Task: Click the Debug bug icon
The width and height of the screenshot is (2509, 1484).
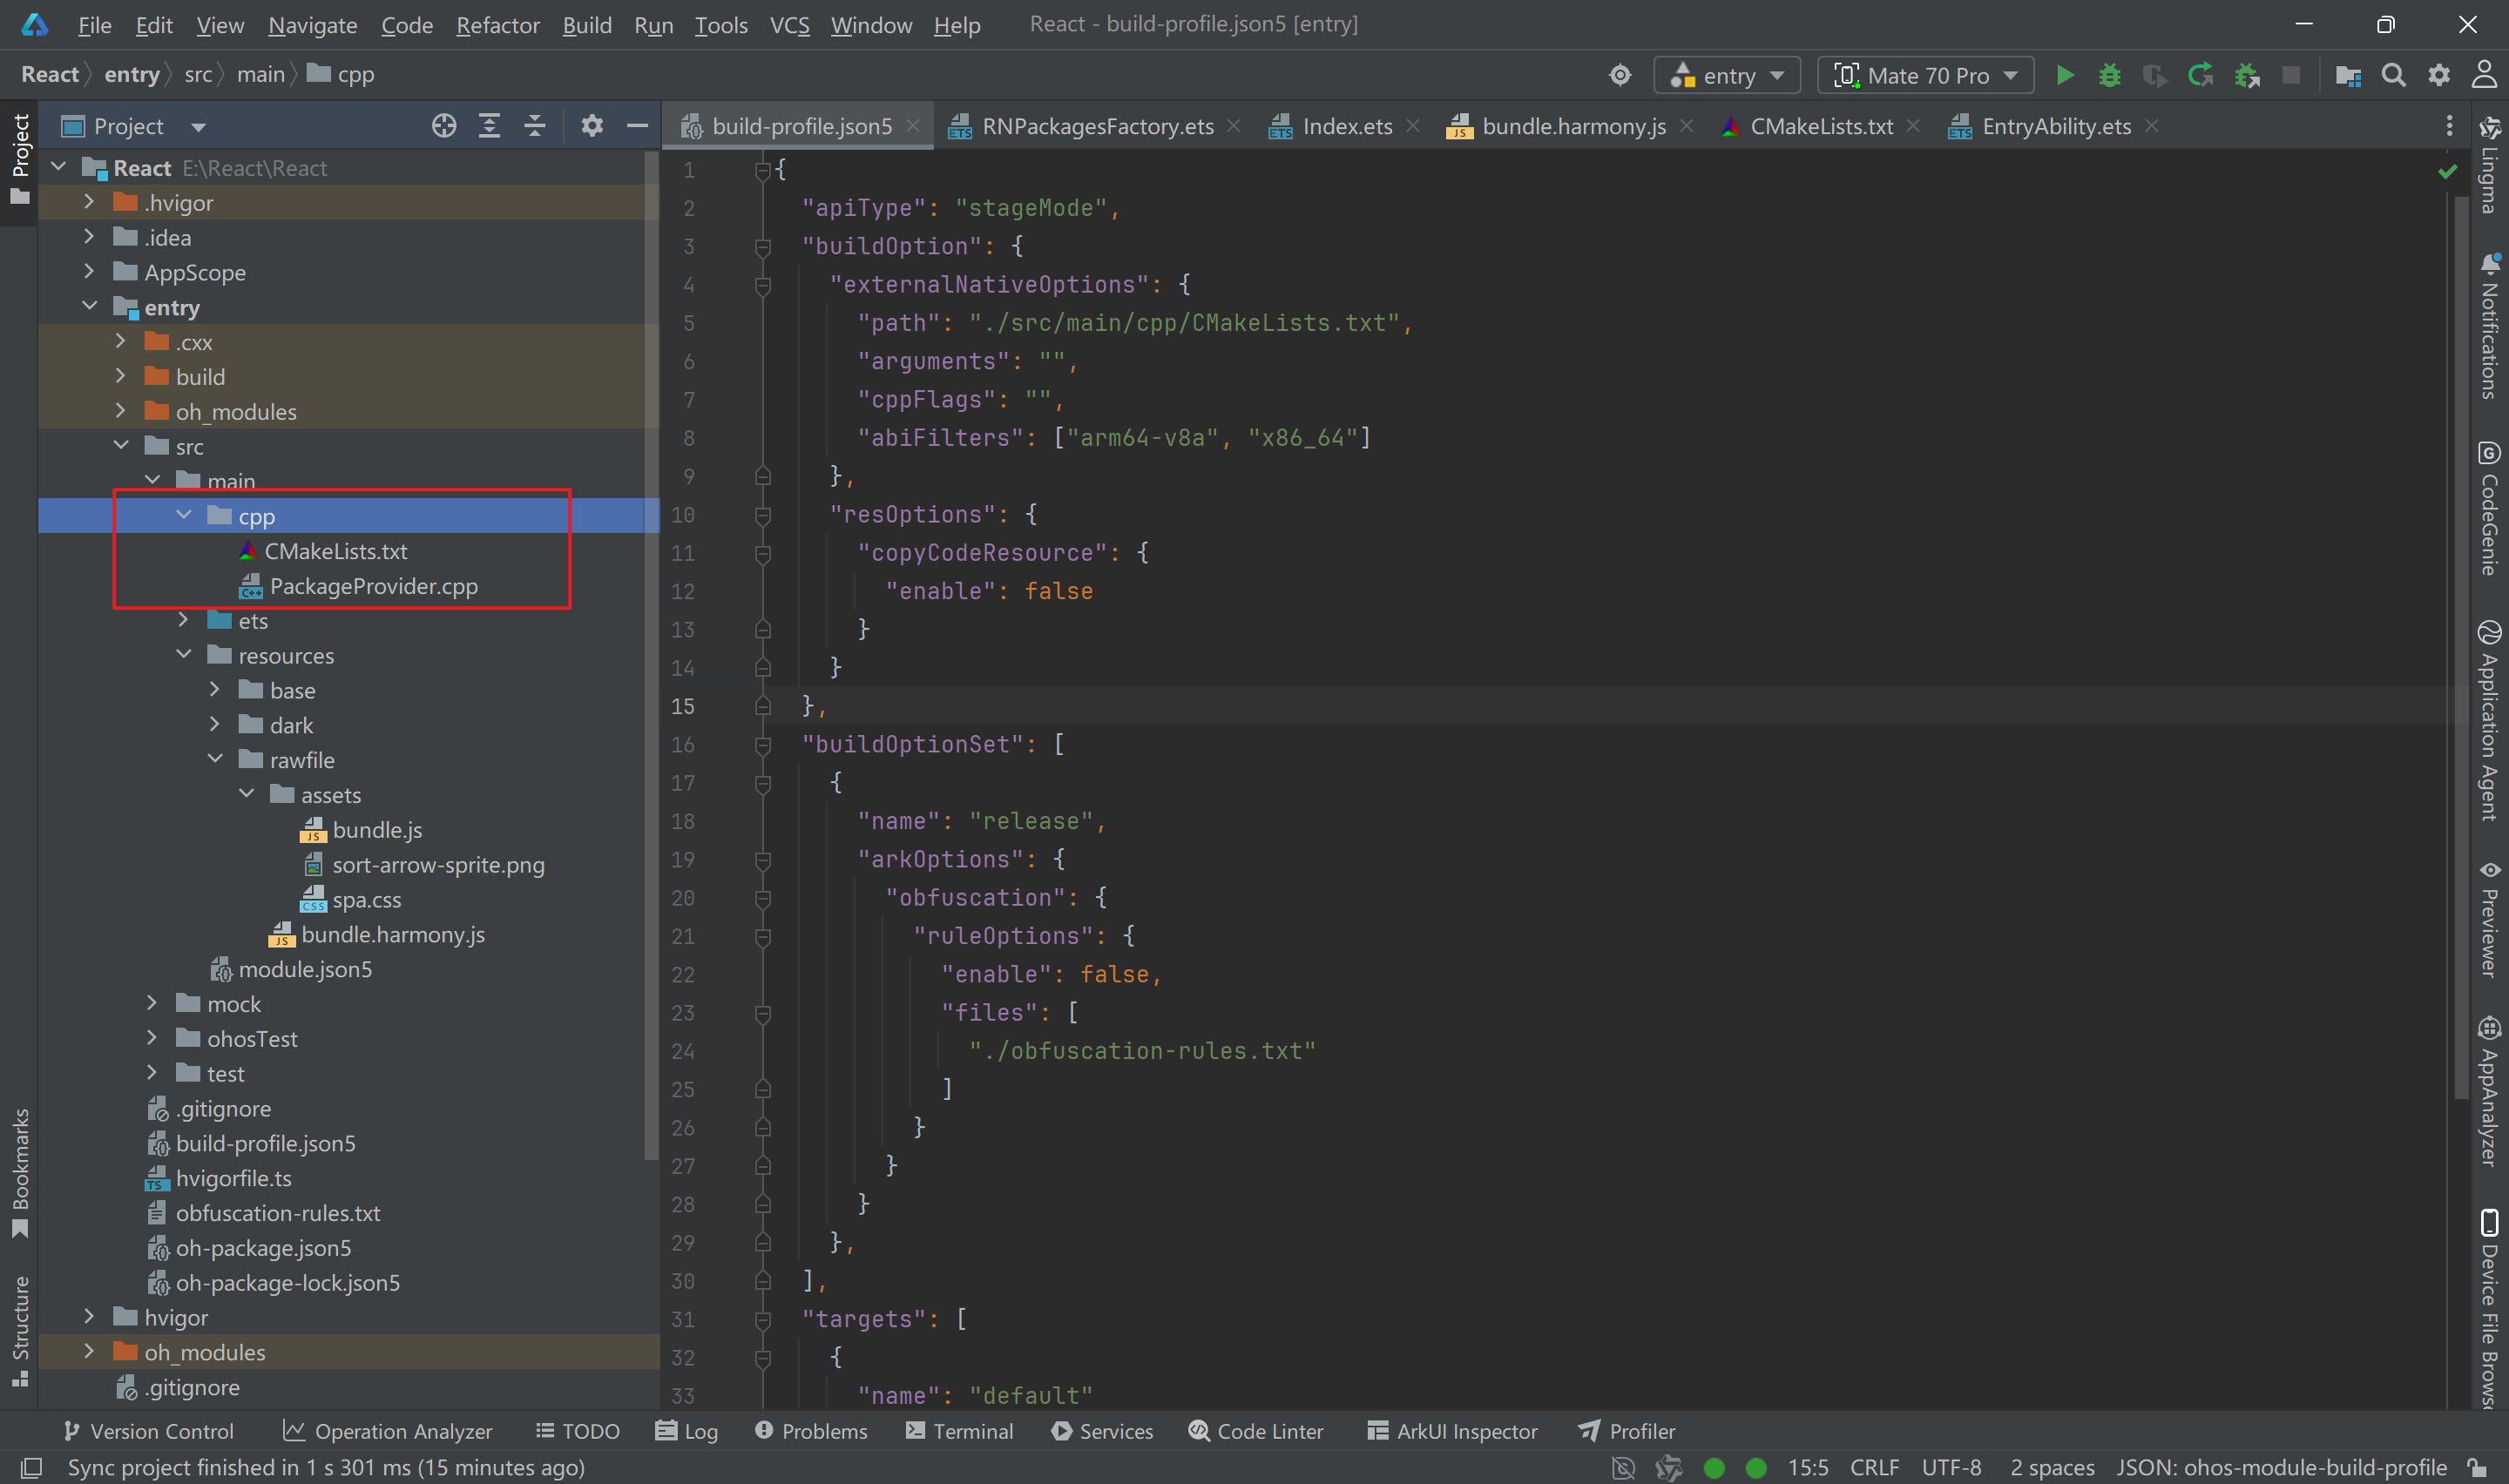Action: 2109,75
